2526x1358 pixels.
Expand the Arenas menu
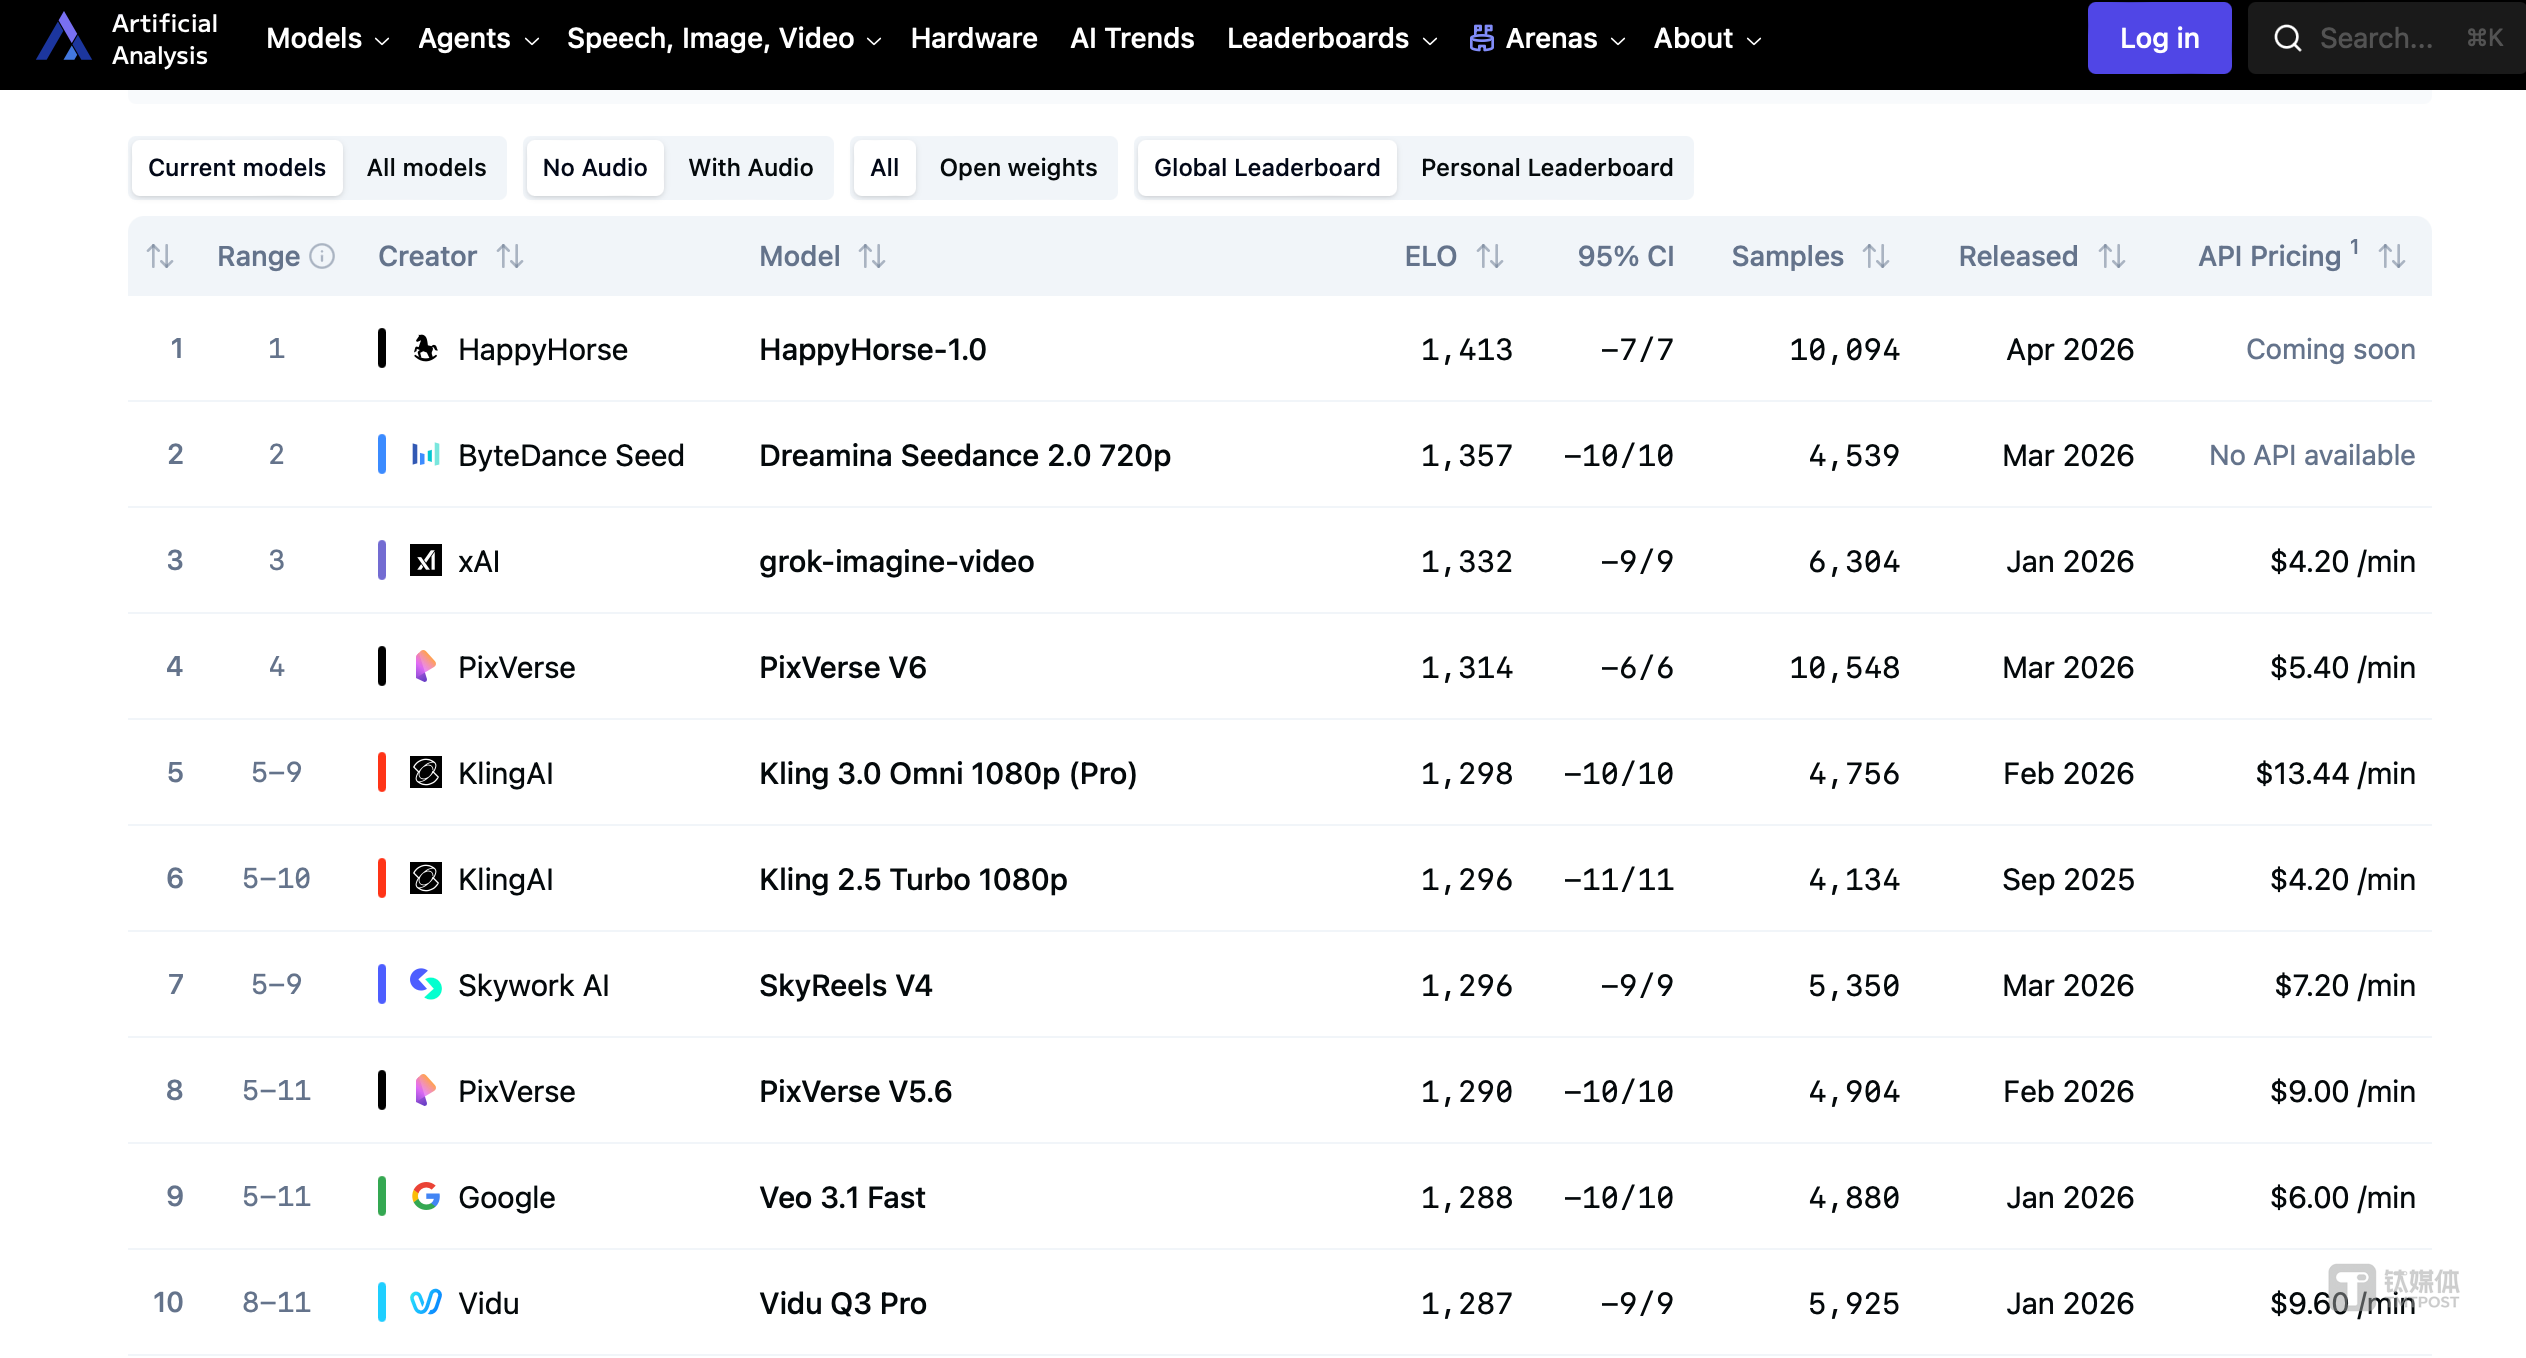click(1548, 39)
